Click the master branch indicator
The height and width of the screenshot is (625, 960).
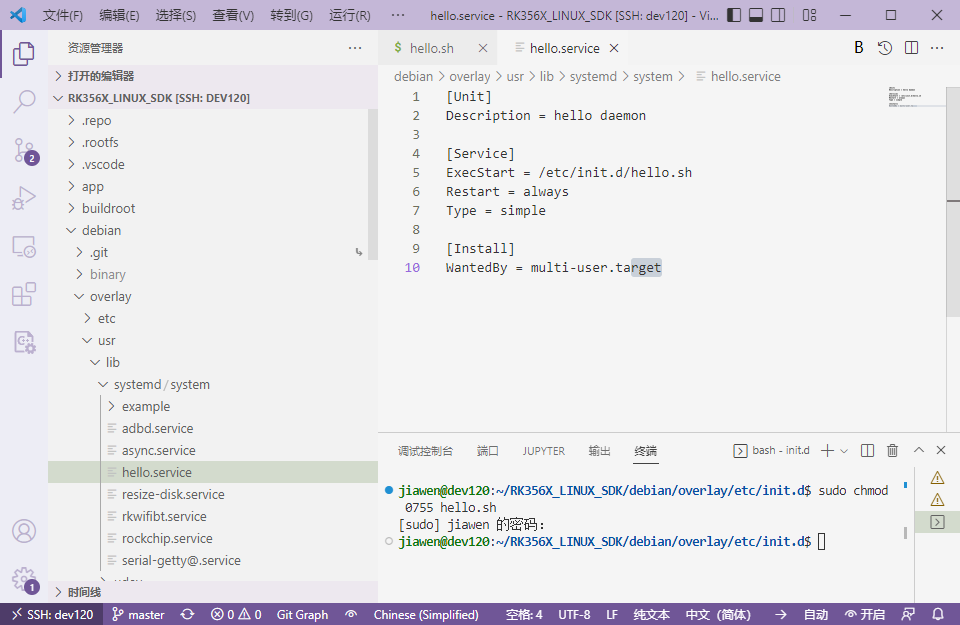[138, 614]
